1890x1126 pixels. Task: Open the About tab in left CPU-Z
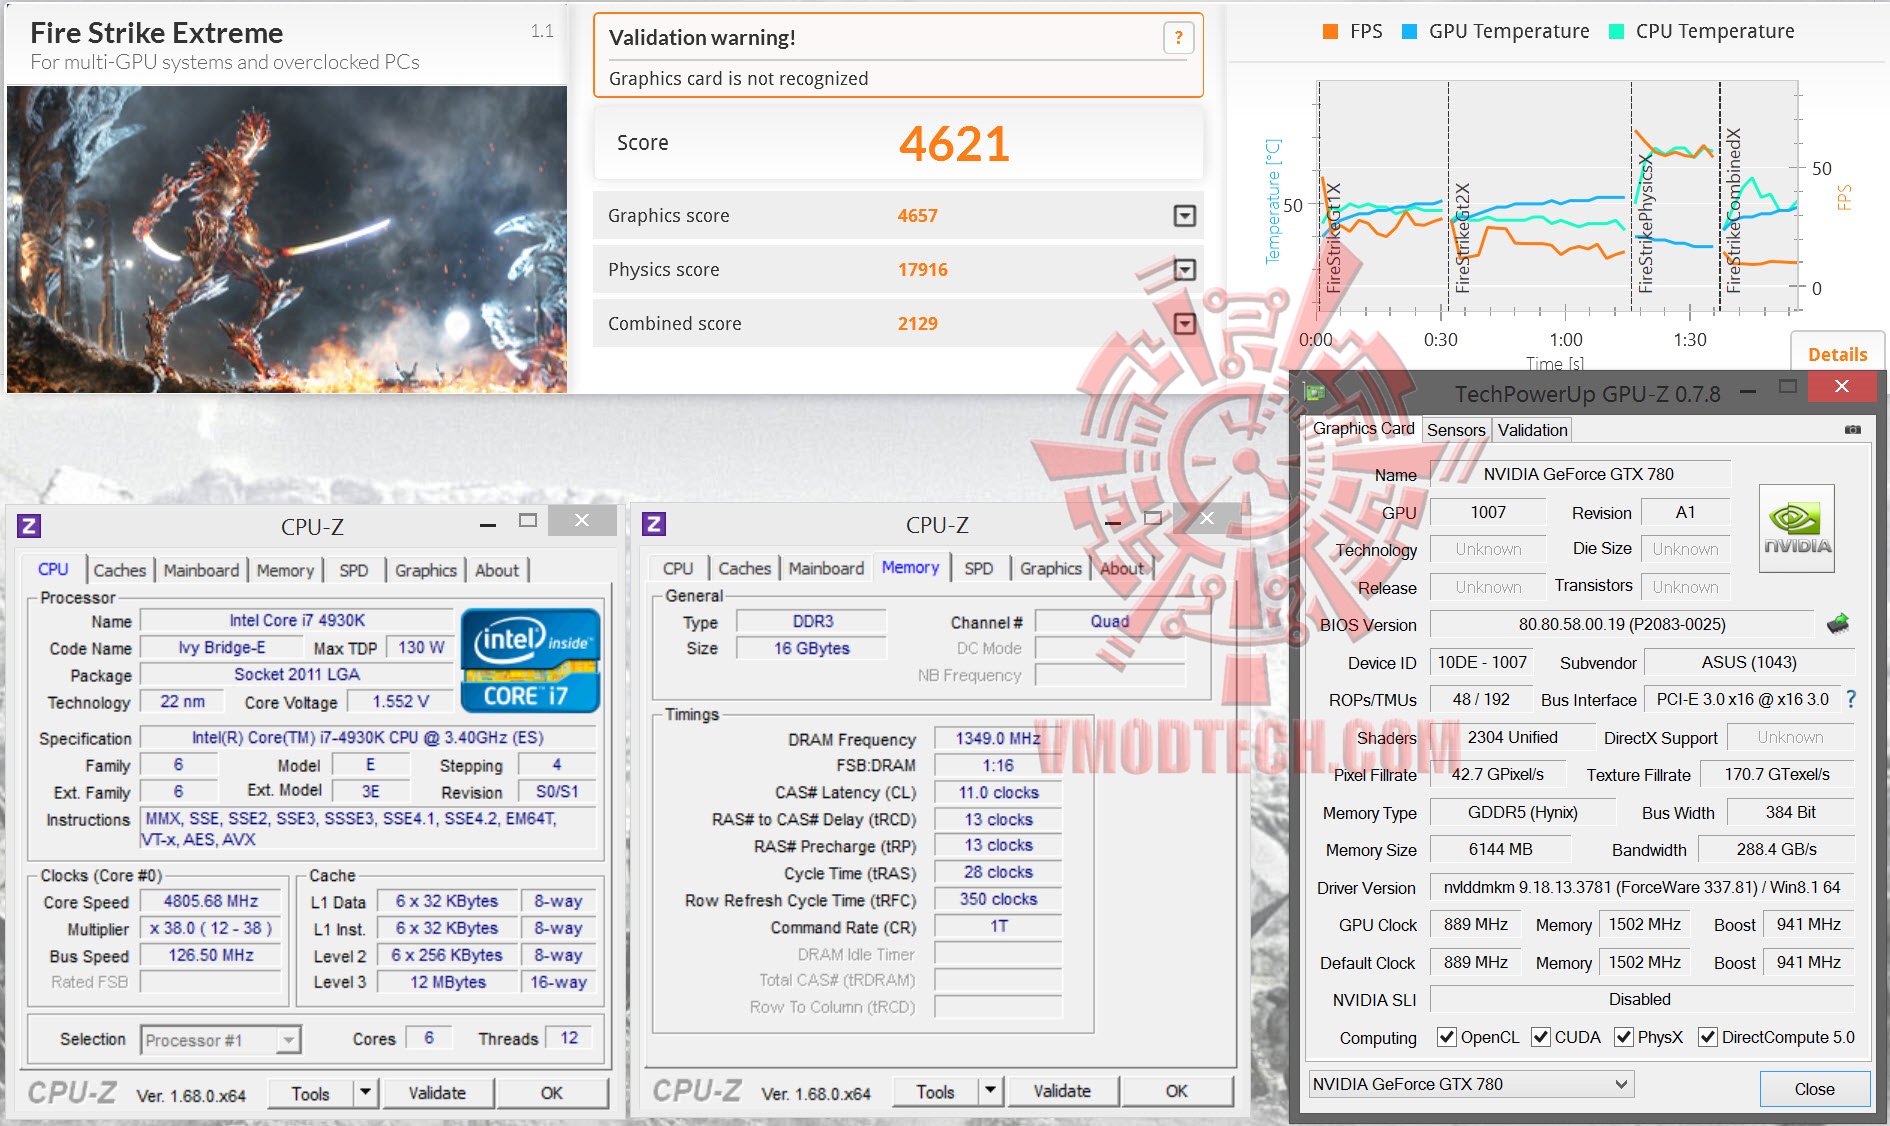point(497,570)
